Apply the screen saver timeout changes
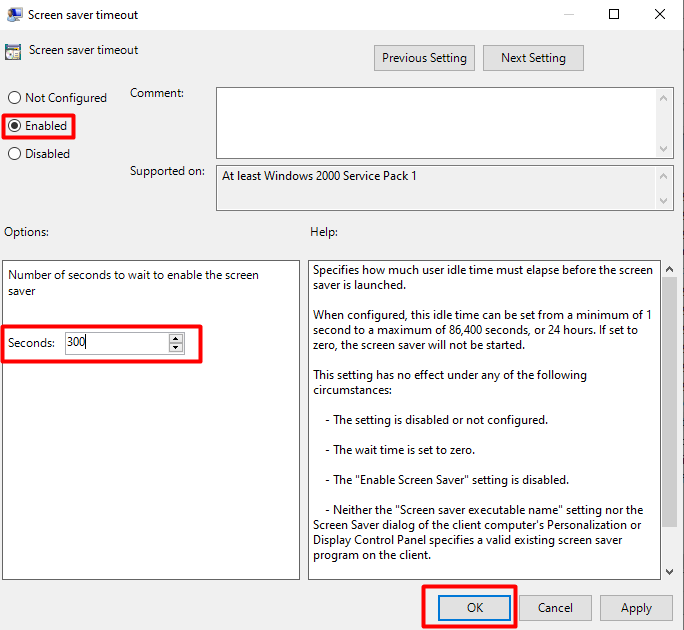Viewport: 684px width, 630px height. [x=636, y=608]
